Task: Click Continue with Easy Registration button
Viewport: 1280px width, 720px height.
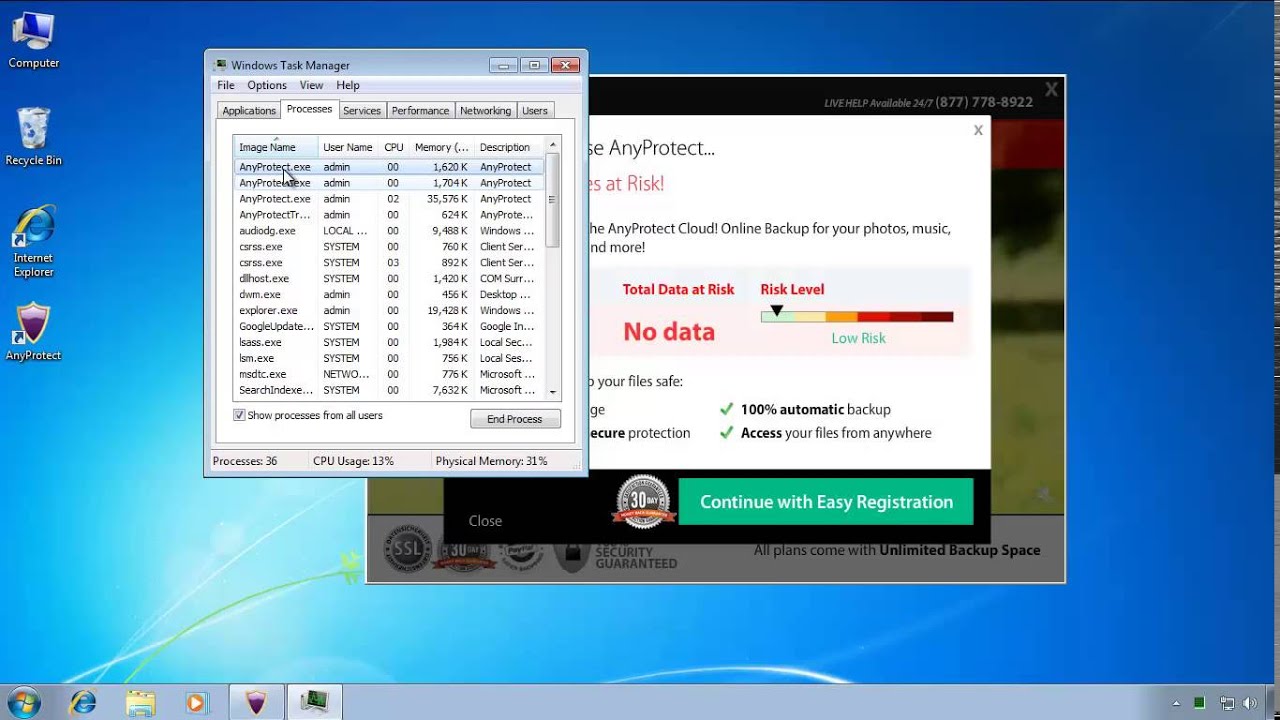Action: tap(826, 502)
